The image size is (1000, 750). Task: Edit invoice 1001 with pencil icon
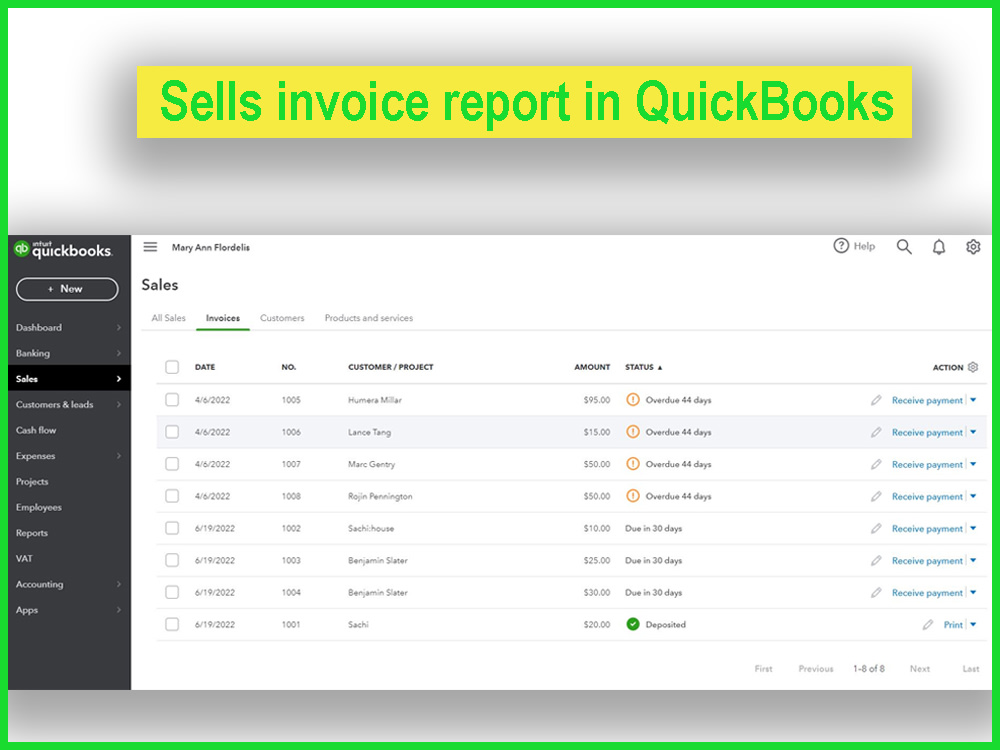coord(928,624)
